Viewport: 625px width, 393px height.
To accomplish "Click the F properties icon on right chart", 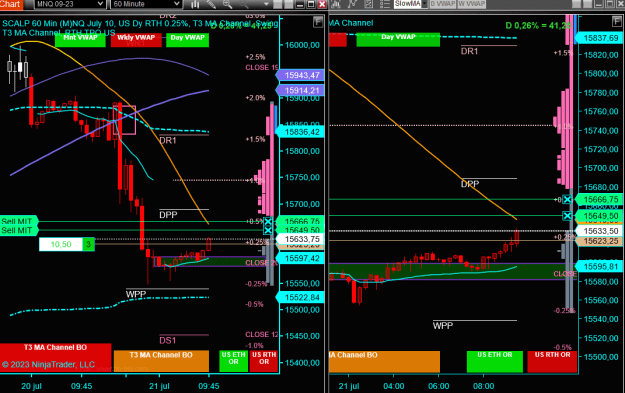I will coord(617,22).
